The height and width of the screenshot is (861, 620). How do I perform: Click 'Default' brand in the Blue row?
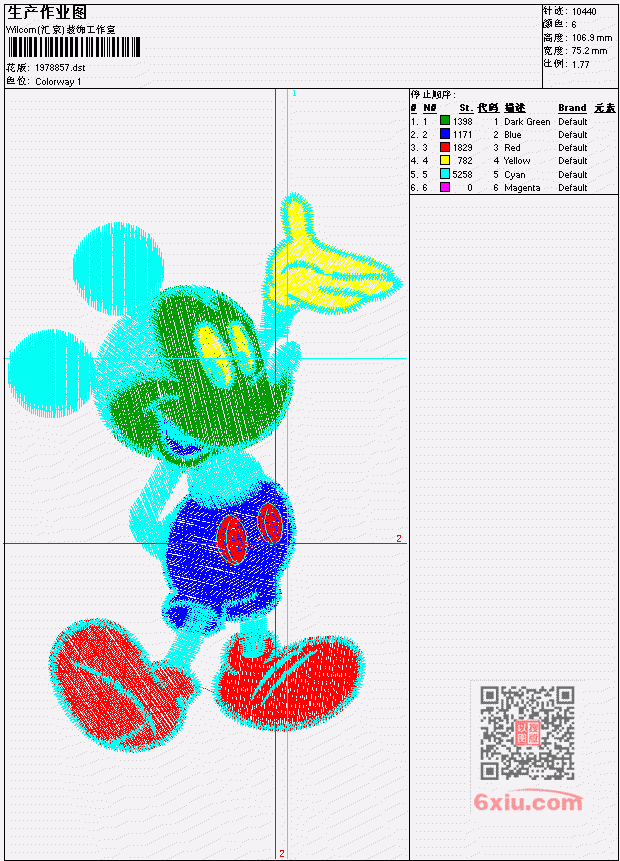click(x=573, y=135)
